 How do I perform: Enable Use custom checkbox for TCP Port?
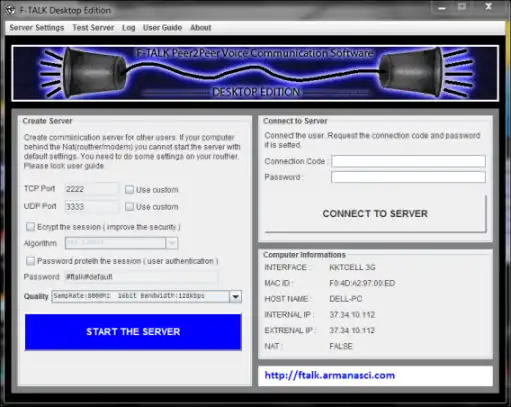click(x=129, y=190)
